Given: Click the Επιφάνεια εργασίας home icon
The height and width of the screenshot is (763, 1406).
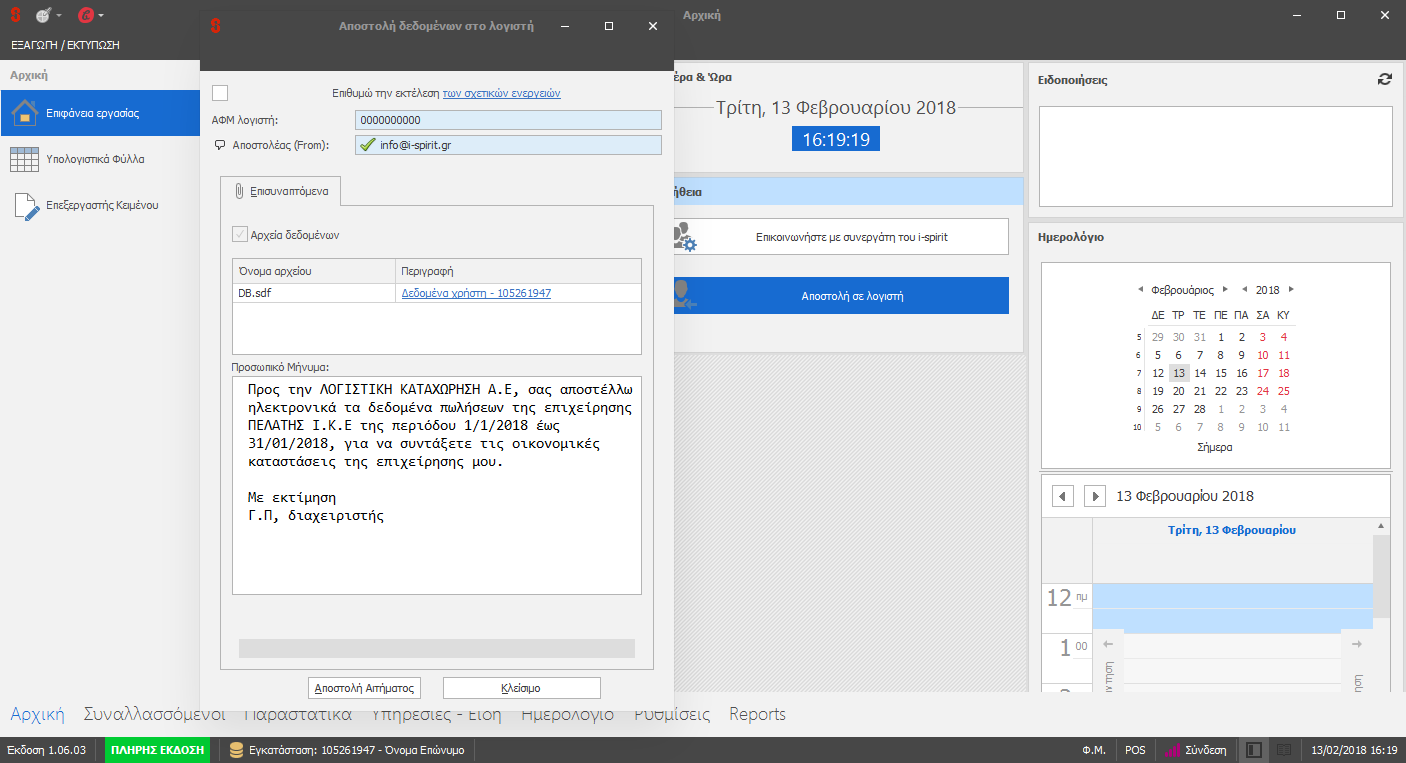Looking at the screenshot, I should pyautogui.click(x=25, y=113).
